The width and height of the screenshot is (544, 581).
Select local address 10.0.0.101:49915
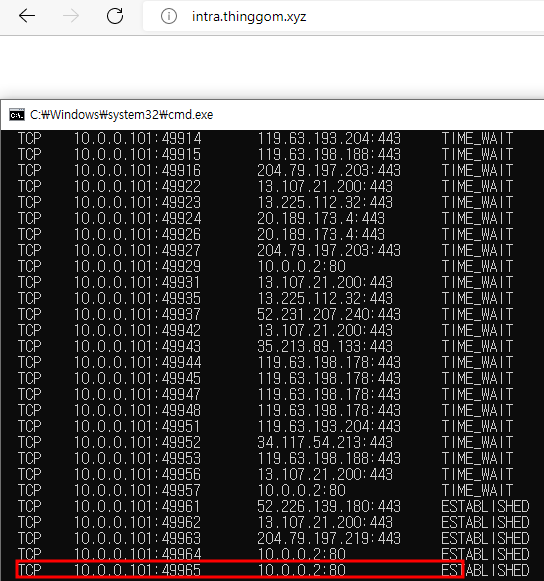point(137,154)
